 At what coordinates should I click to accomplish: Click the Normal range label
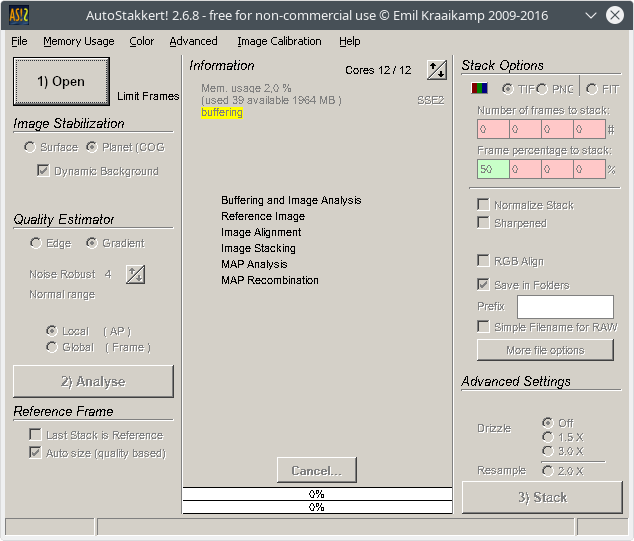[x=62, y=294]
